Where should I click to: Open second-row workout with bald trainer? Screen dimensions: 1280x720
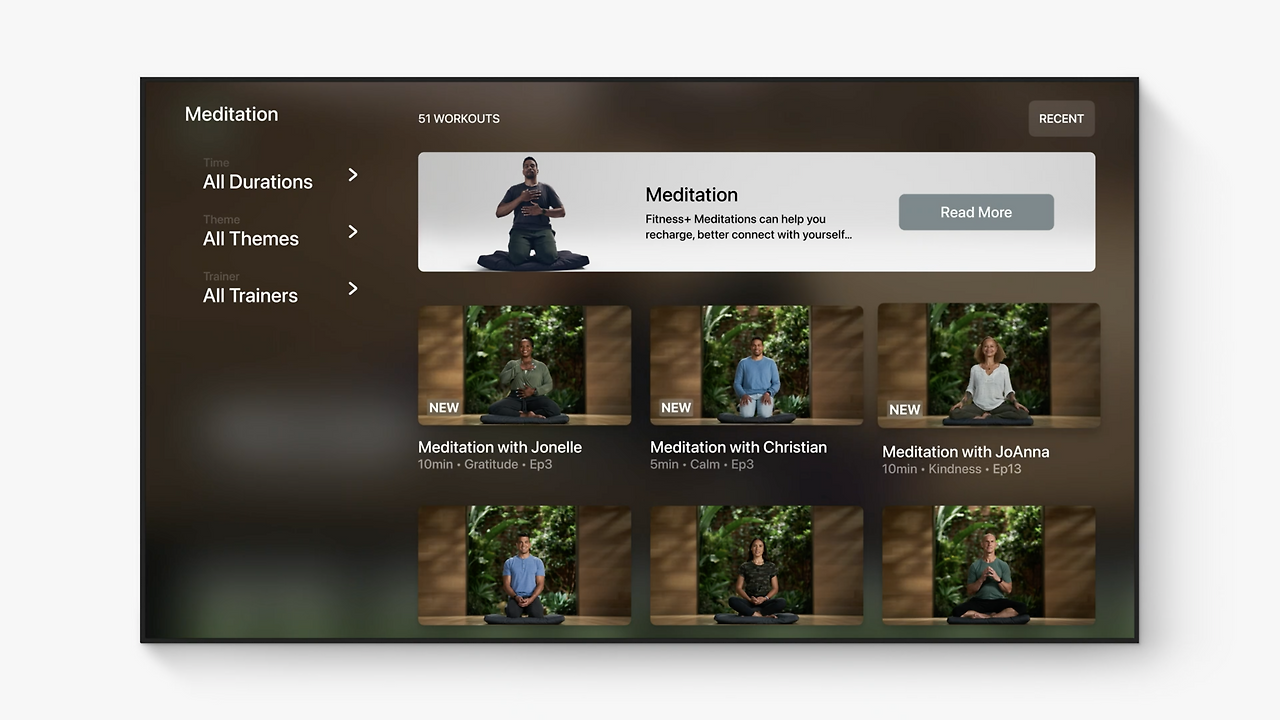coord(989,565)
